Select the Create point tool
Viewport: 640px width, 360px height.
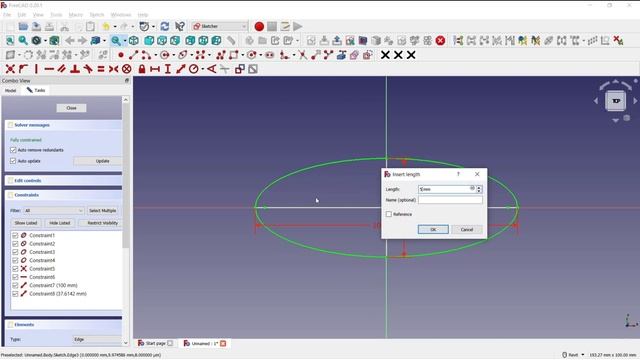click(121, 55)
